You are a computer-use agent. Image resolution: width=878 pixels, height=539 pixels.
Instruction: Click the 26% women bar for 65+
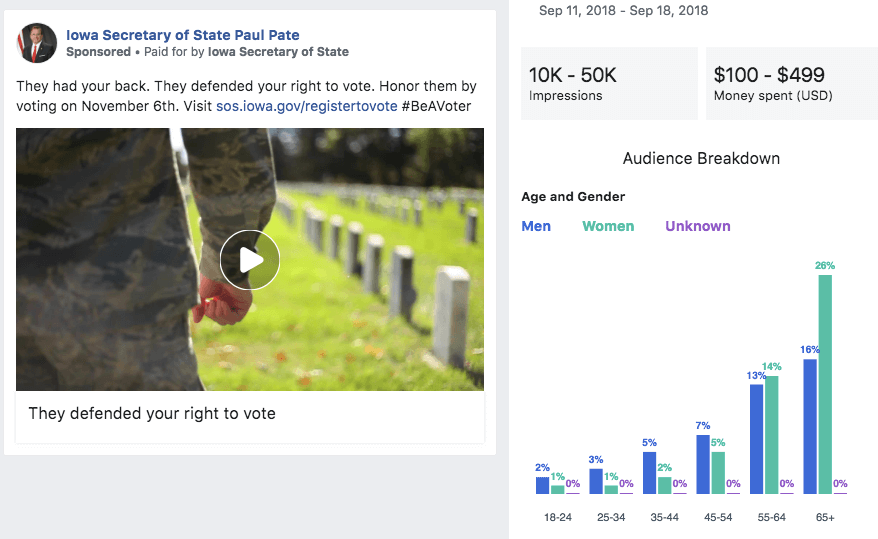[825, 384]
